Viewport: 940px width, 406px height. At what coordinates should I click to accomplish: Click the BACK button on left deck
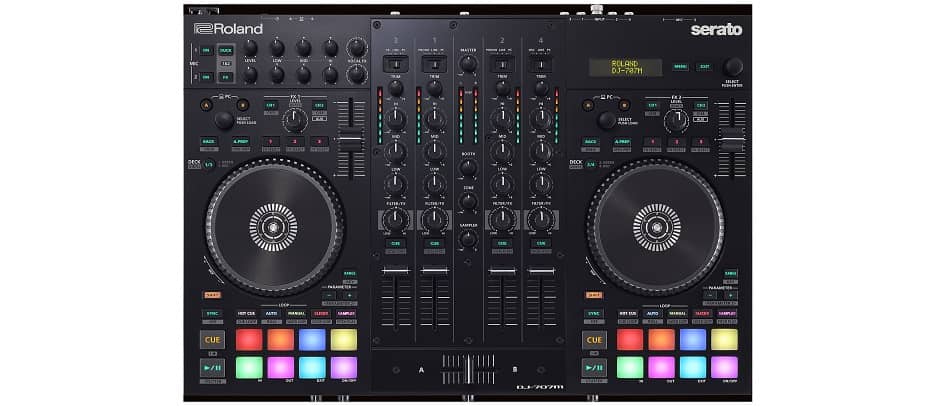click(209, 142)
